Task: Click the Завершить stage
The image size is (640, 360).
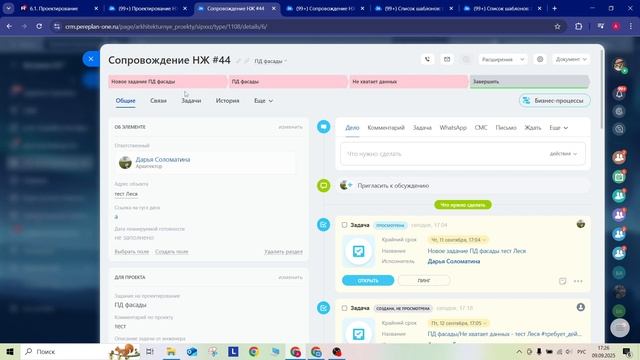Action: (x=529, y=82)
